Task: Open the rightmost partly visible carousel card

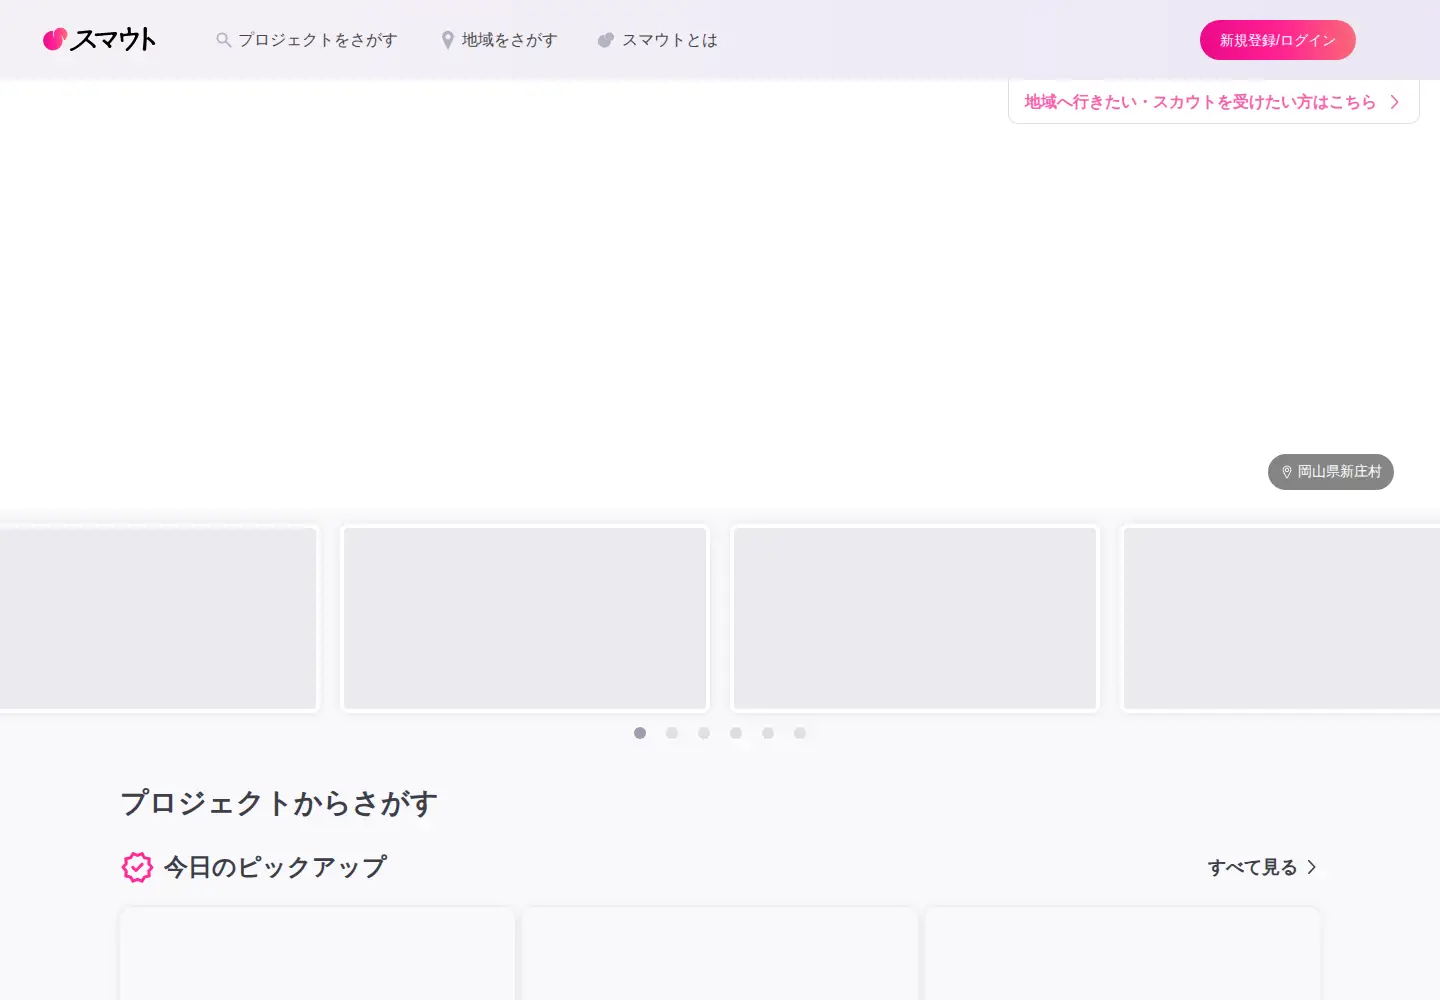Action: click(1282, 618)
